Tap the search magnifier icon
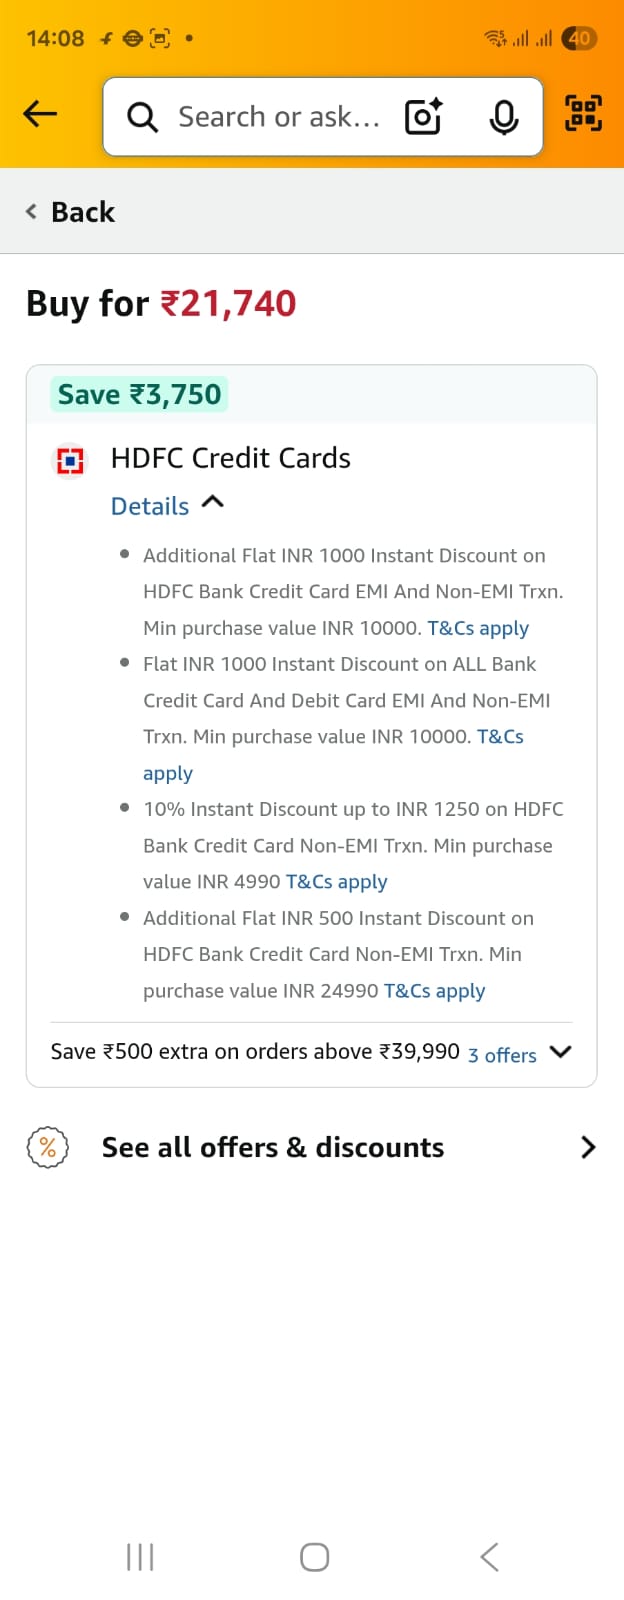 (143, 117)
